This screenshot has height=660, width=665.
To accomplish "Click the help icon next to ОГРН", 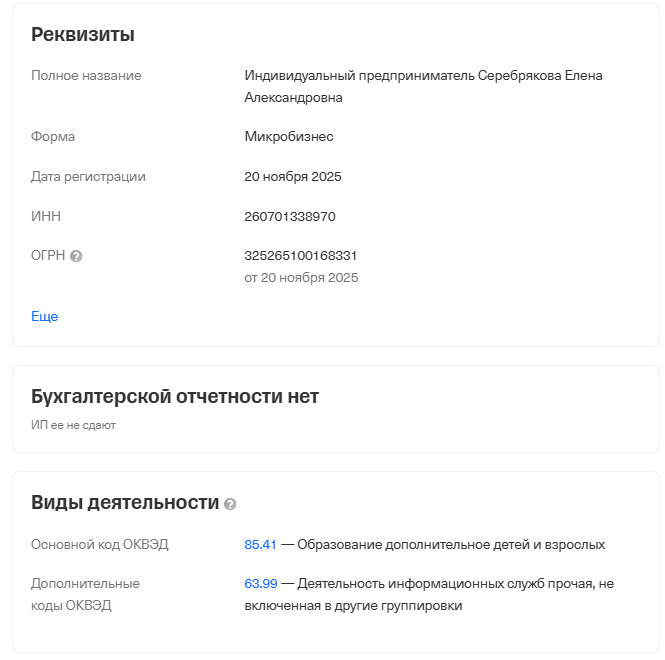I will (x=76, y=256).
